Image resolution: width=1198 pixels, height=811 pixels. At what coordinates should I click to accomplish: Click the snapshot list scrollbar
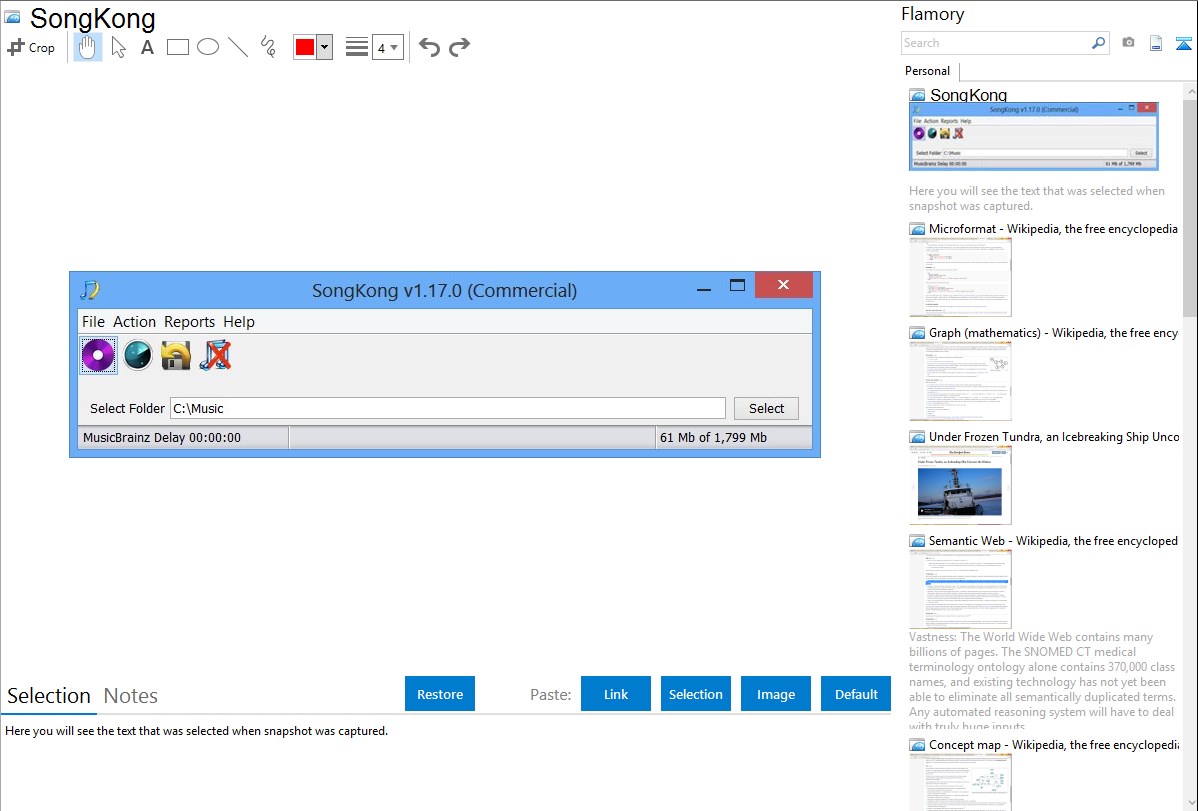click(x=1190, y=206)
